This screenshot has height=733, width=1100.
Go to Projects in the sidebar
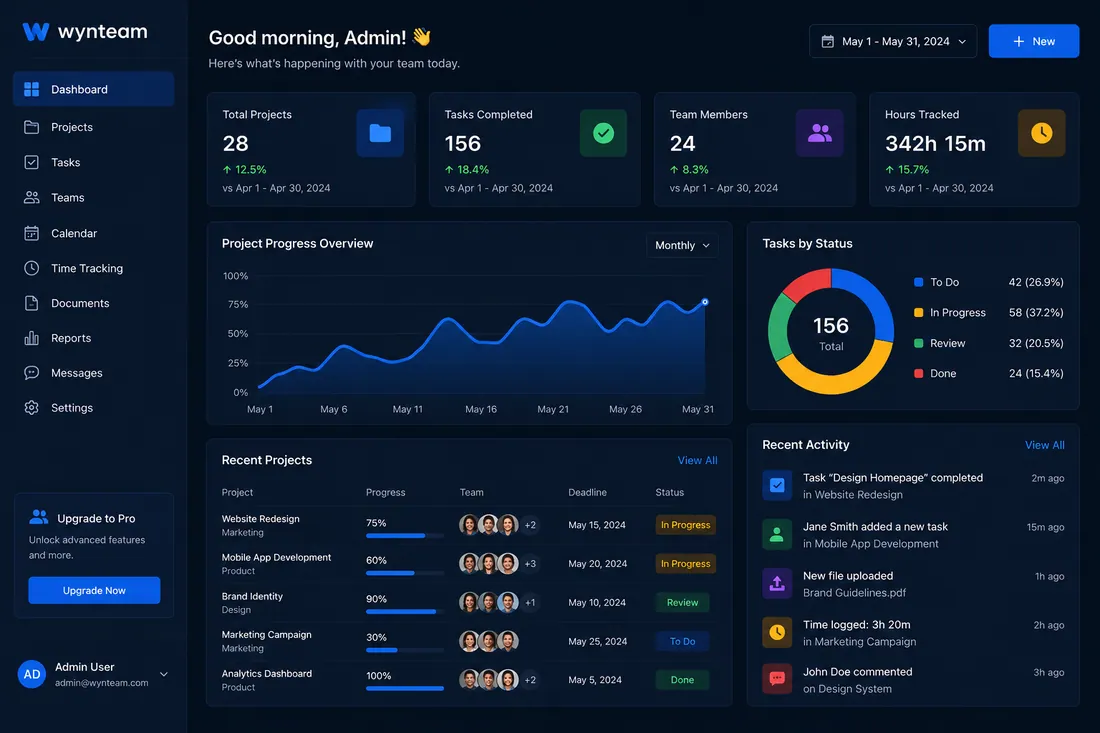pyautogui.click(x=93, y=127)
